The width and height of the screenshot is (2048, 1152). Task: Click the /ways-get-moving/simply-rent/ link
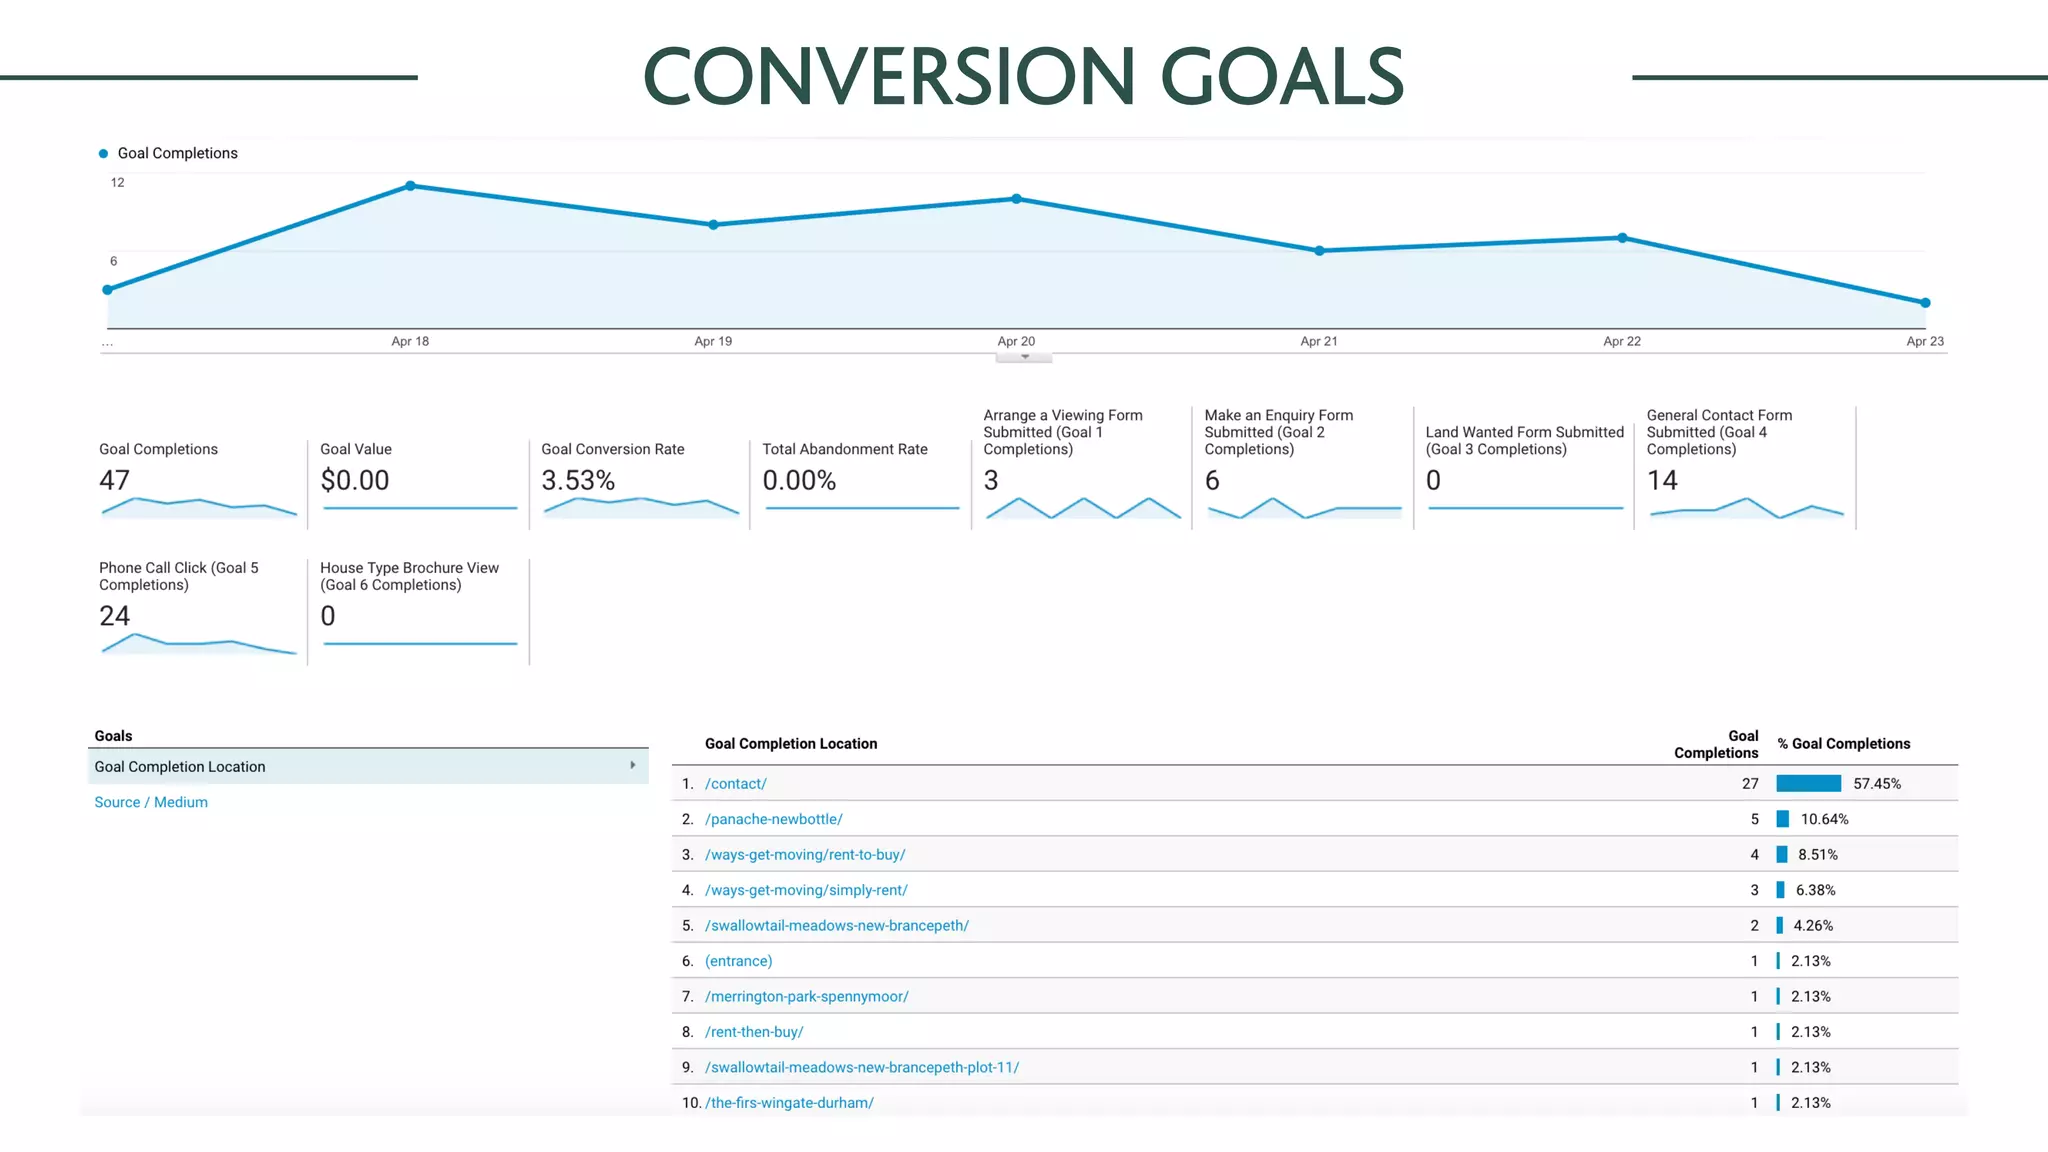(805, 890)
